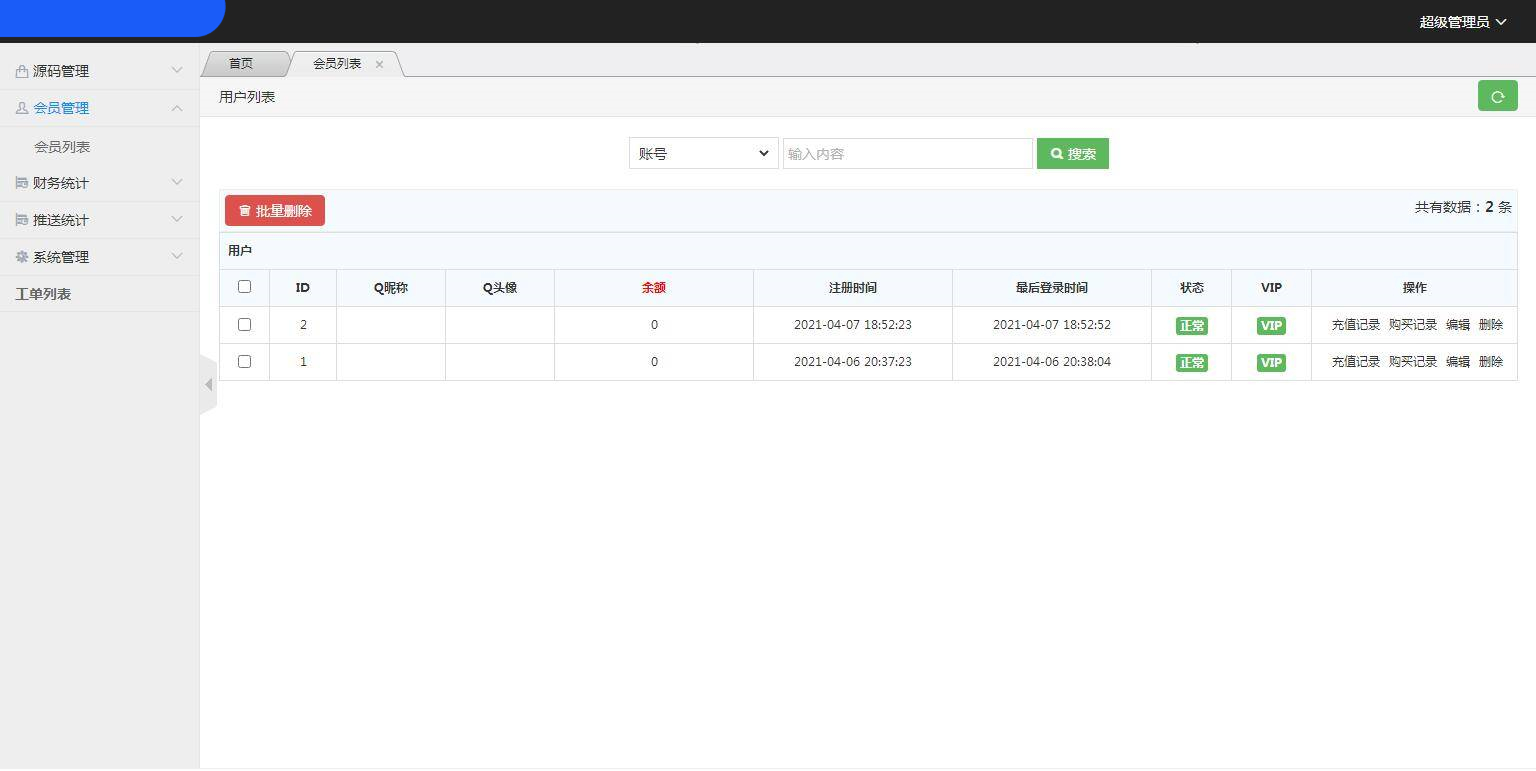Open the 账号 search field dropdown
This screenshot has height=771, width=1536.
[x=703, y=153]
